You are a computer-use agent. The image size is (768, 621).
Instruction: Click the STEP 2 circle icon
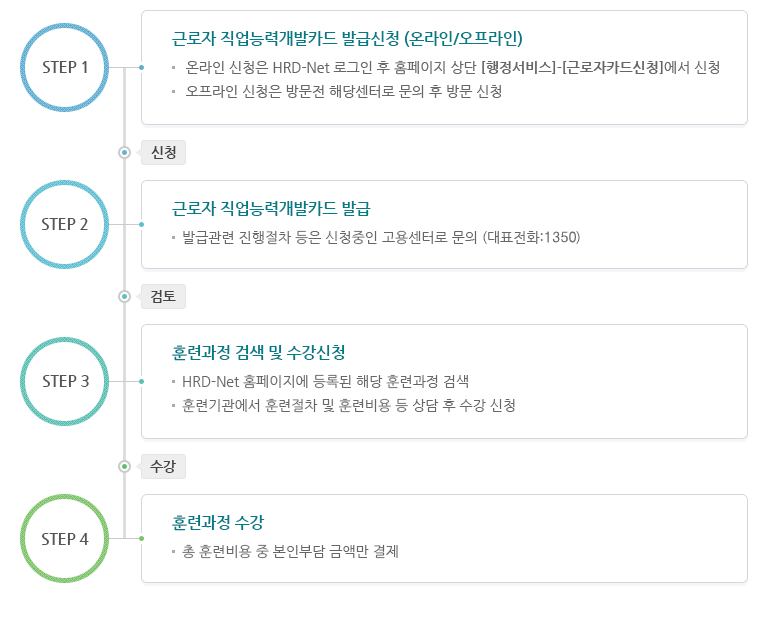tap(65, 224)
